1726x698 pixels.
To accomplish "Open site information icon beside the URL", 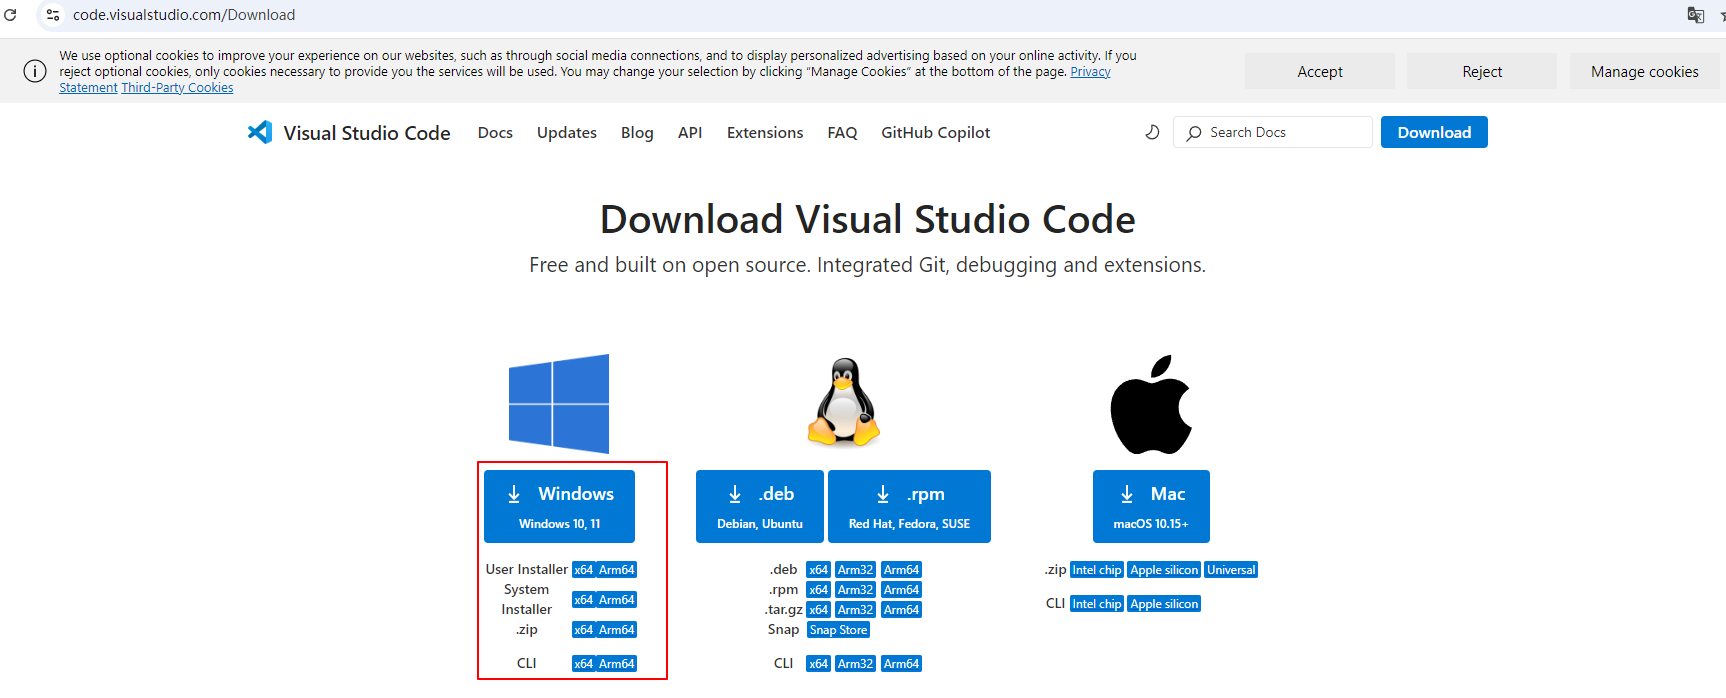I will [x=53, y=15].
